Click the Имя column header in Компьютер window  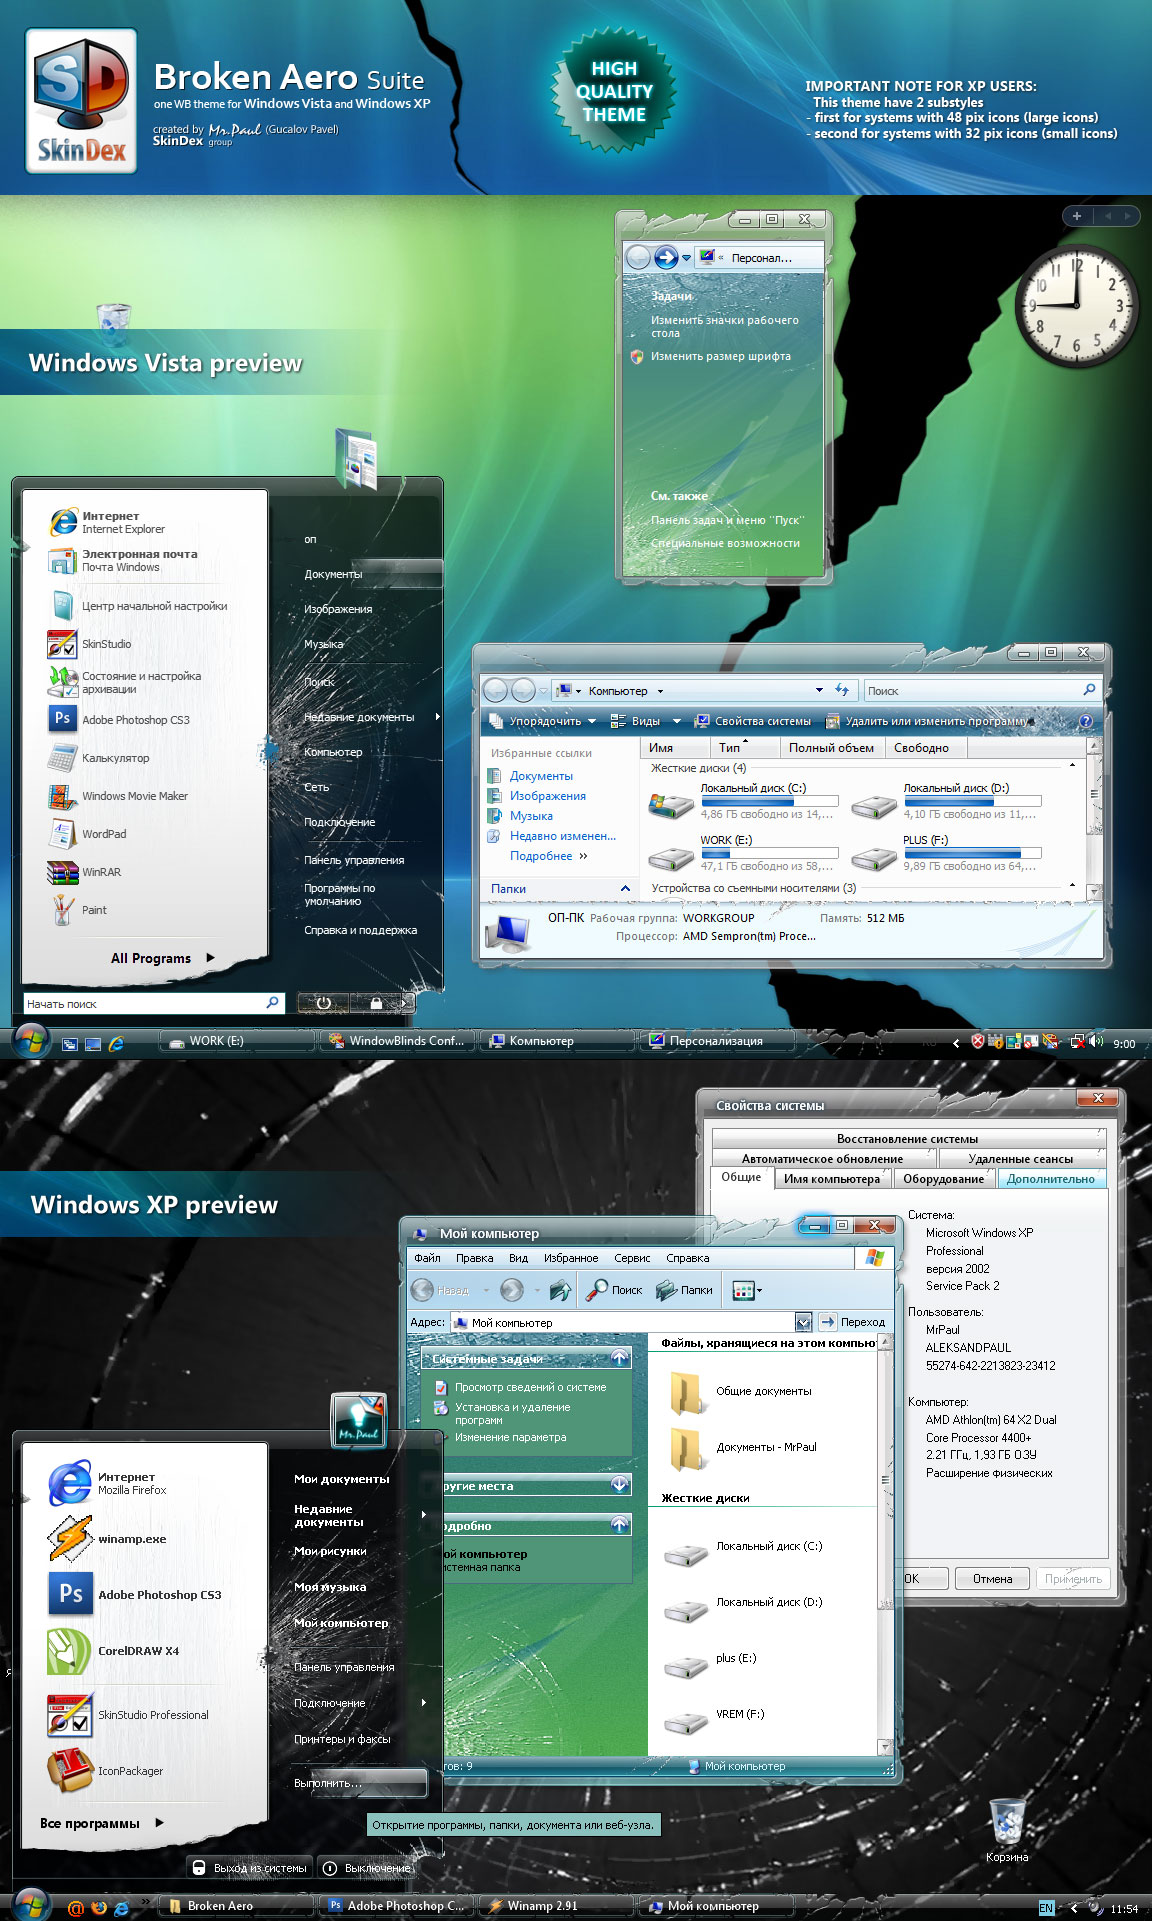pyautogui.click(x=675, y=748)
